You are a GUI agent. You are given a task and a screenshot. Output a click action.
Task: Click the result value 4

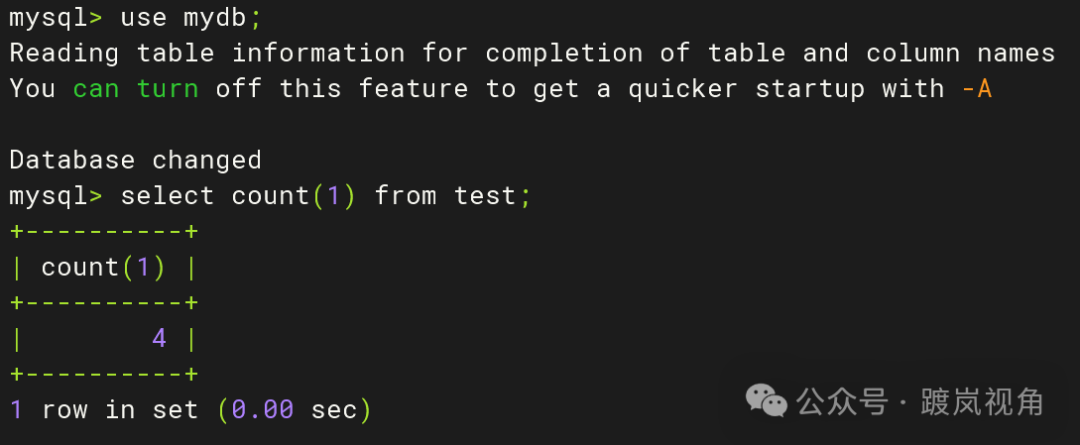(x=159, y=339)
